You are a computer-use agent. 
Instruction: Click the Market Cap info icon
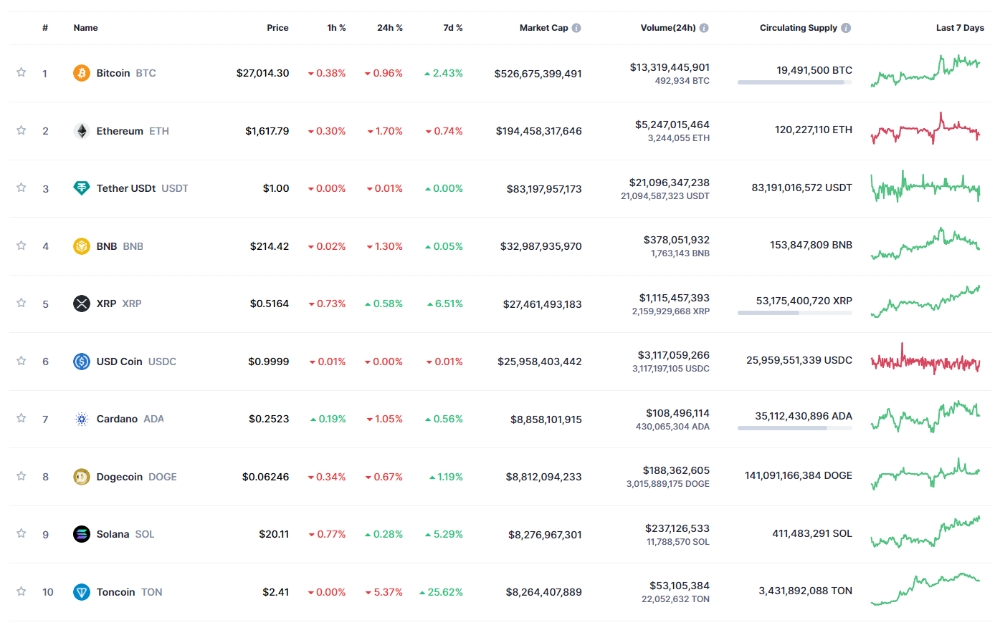coord(576,28)
